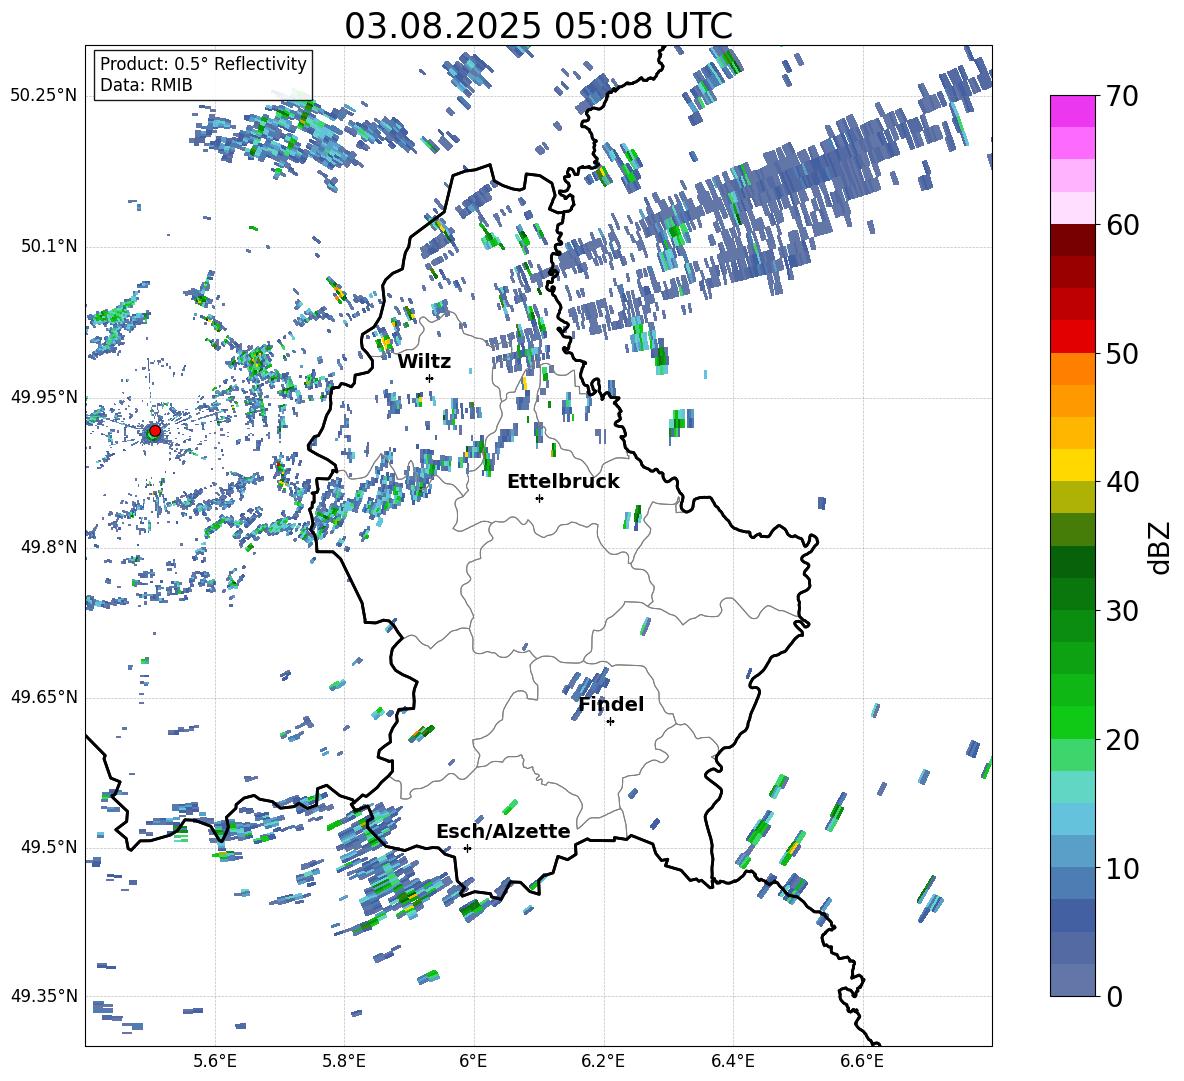
Task: Click the 70 colorbar tick label
Action: (x=1122, y=97)
